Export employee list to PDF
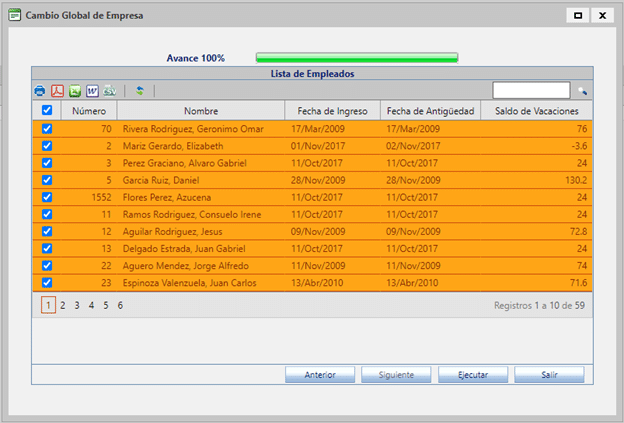The image size is (624, 423). tap(58, 91)
